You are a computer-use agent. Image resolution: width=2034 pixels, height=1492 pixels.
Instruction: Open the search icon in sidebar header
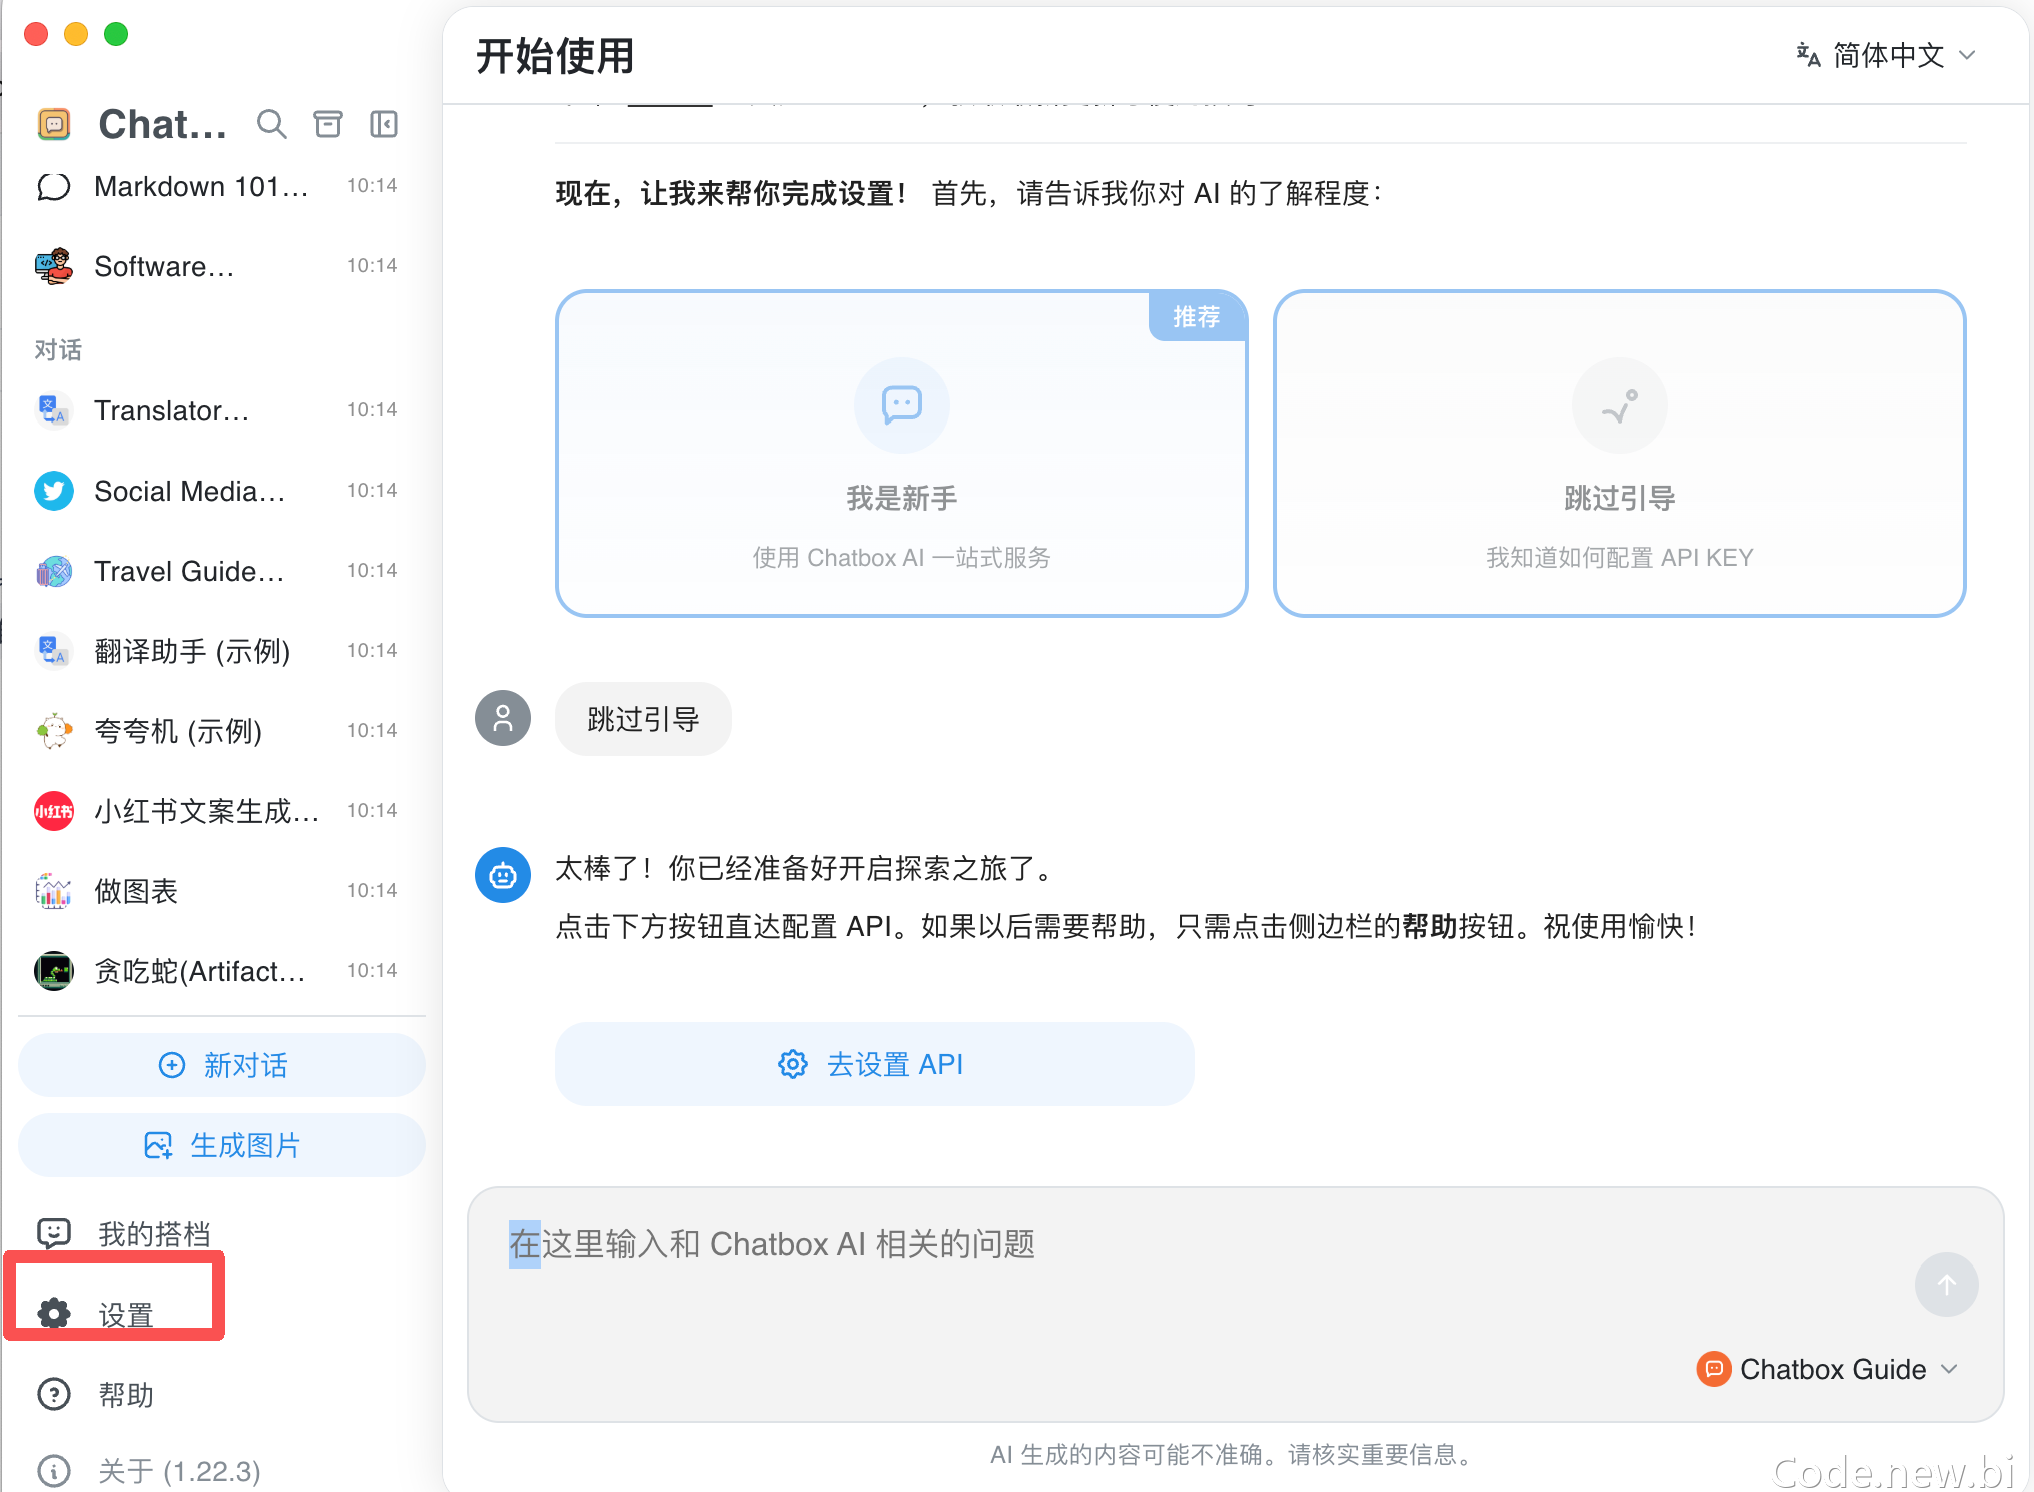[271, 124]
